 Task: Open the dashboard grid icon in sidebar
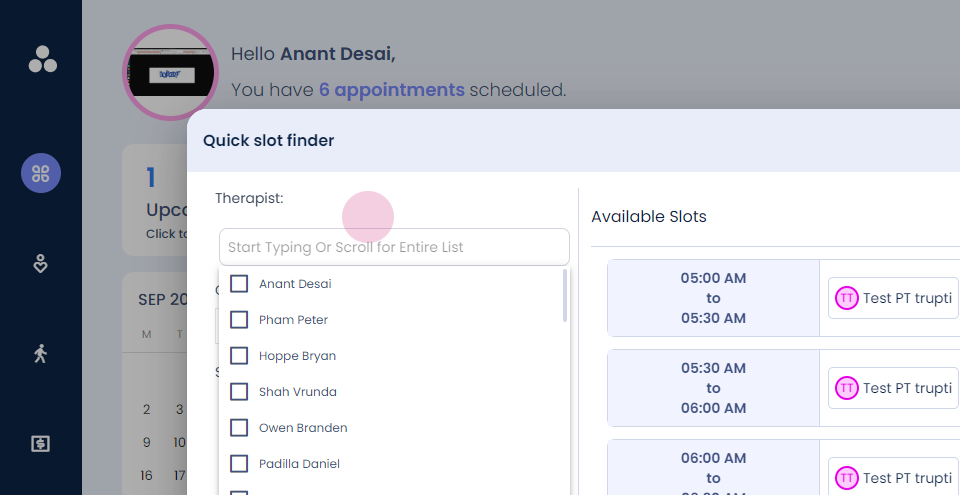[41, 173]
